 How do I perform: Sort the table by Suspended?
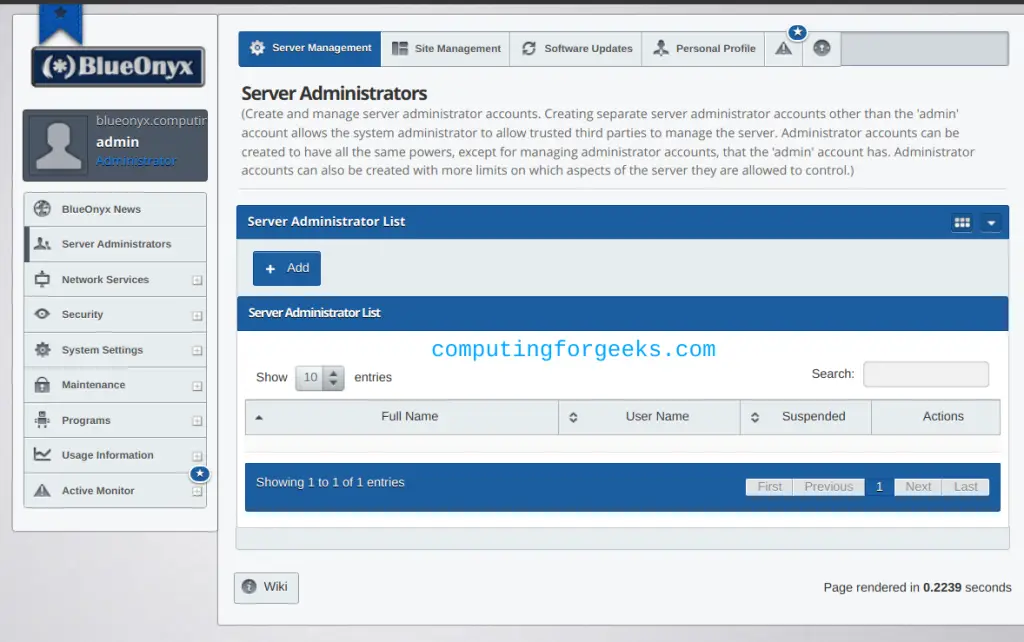point(806,417)
